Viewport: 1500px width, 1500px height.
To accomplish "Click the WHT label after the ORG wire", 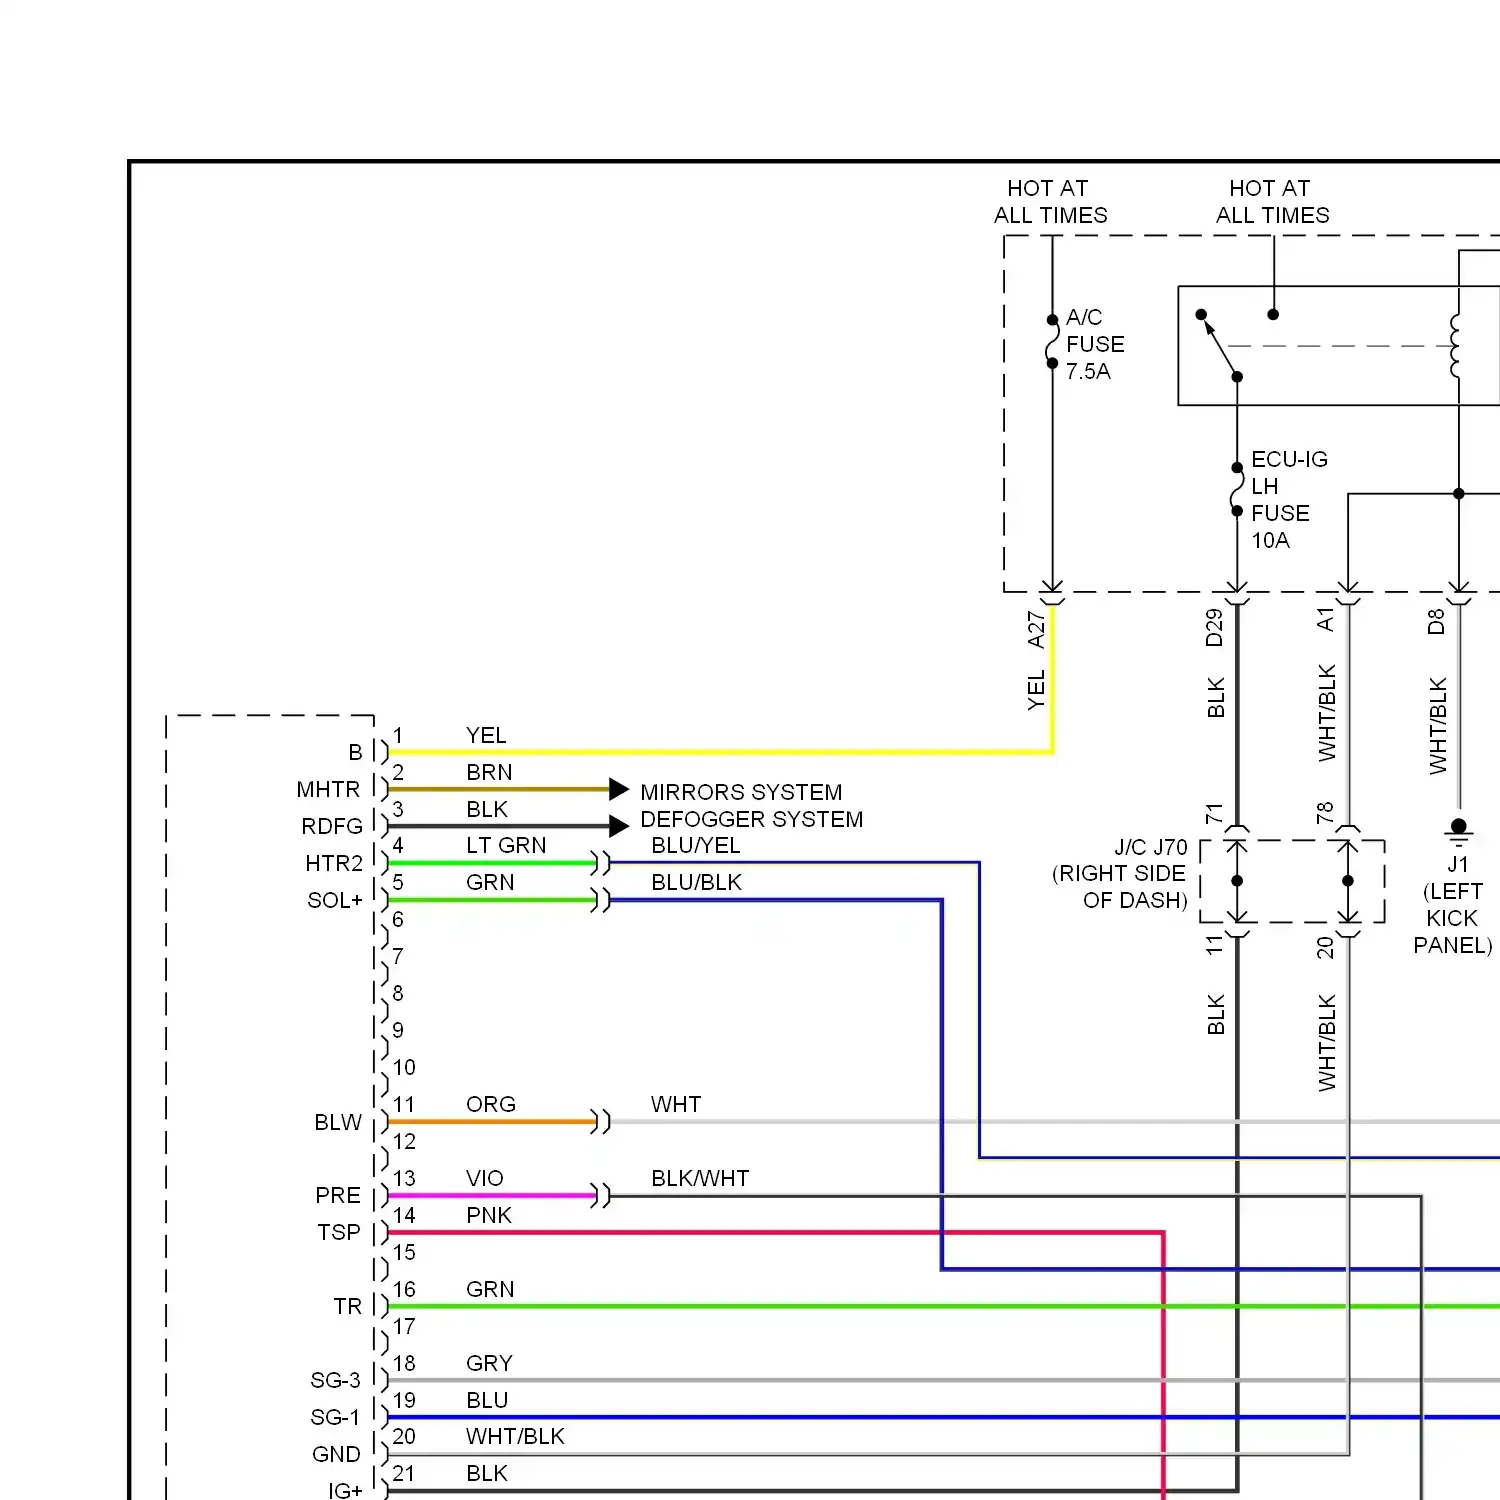I will [x=676, y=1104].
